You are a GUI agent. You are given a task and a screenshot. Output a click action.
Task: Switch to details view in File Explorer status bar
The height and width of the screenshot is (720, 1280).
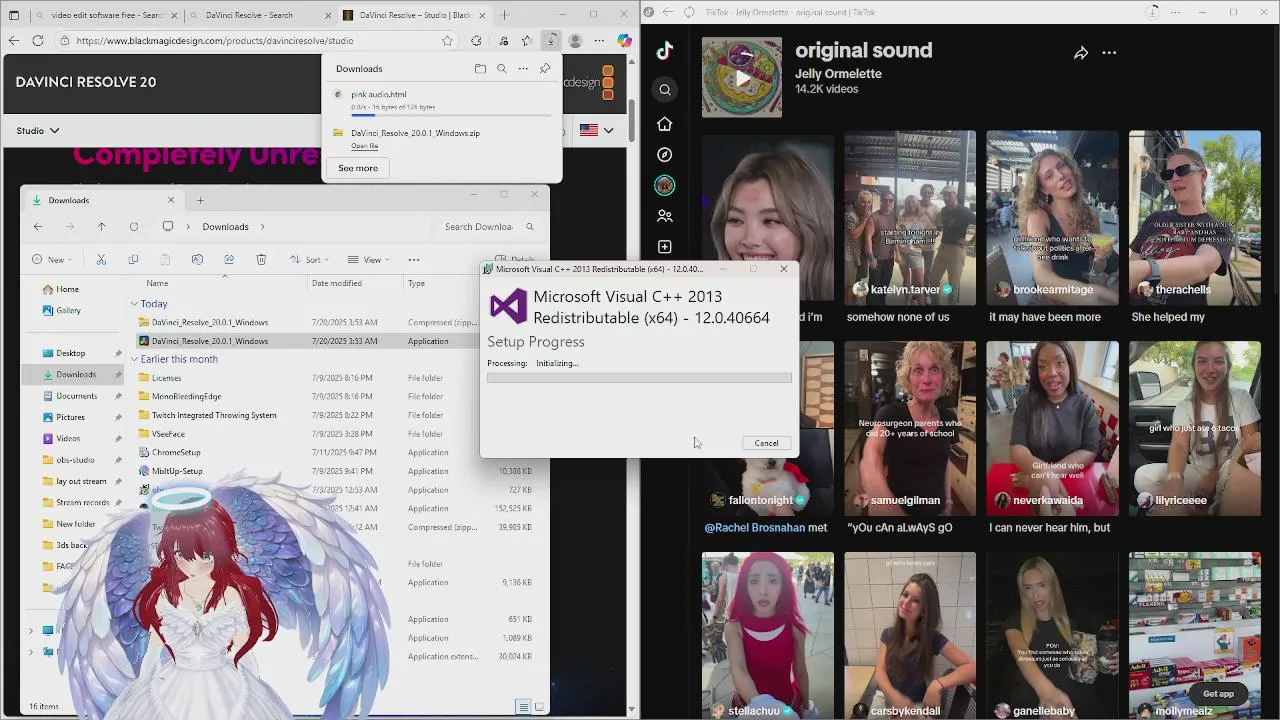point(523,707)
